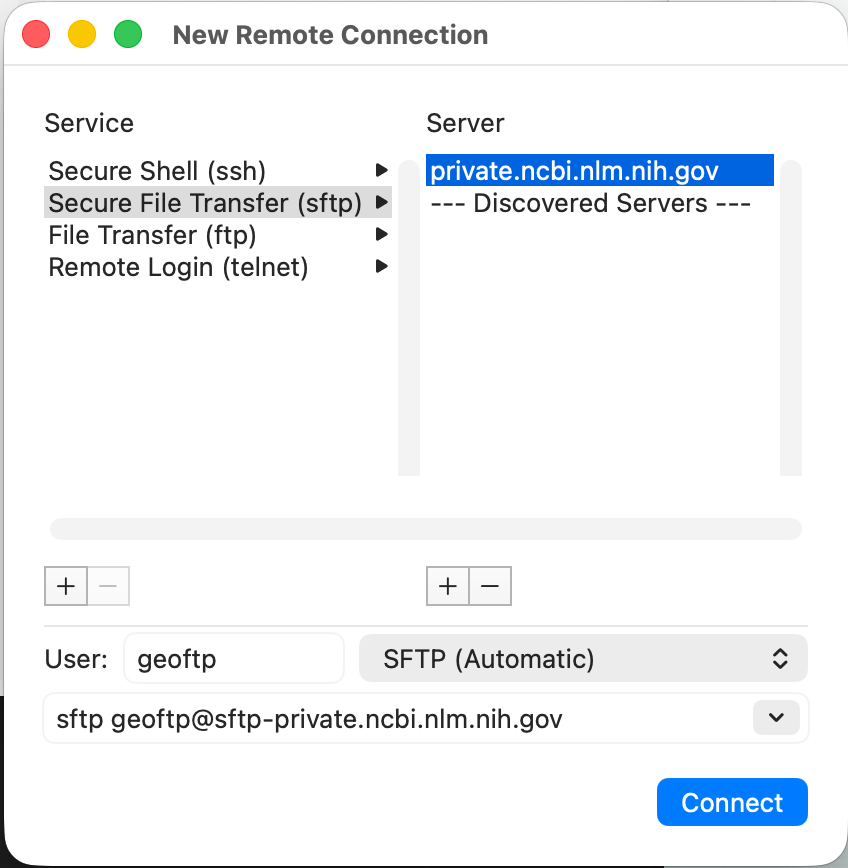The image size is (848, 868).
Task: Expand Remote Login (telnet) arrow
Action: pyautogui.click(x=381, y=267)
